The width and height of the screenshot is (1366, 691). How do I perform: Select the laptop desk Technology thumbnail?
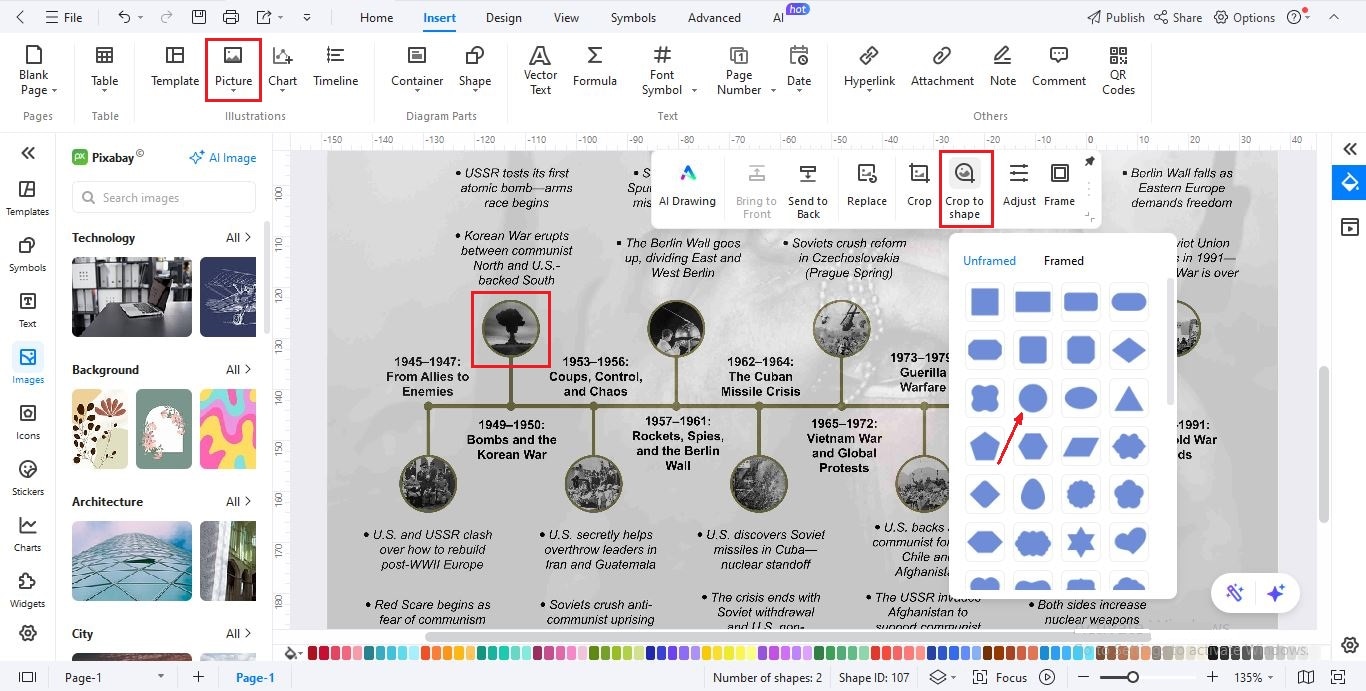(x=132, y=296)
